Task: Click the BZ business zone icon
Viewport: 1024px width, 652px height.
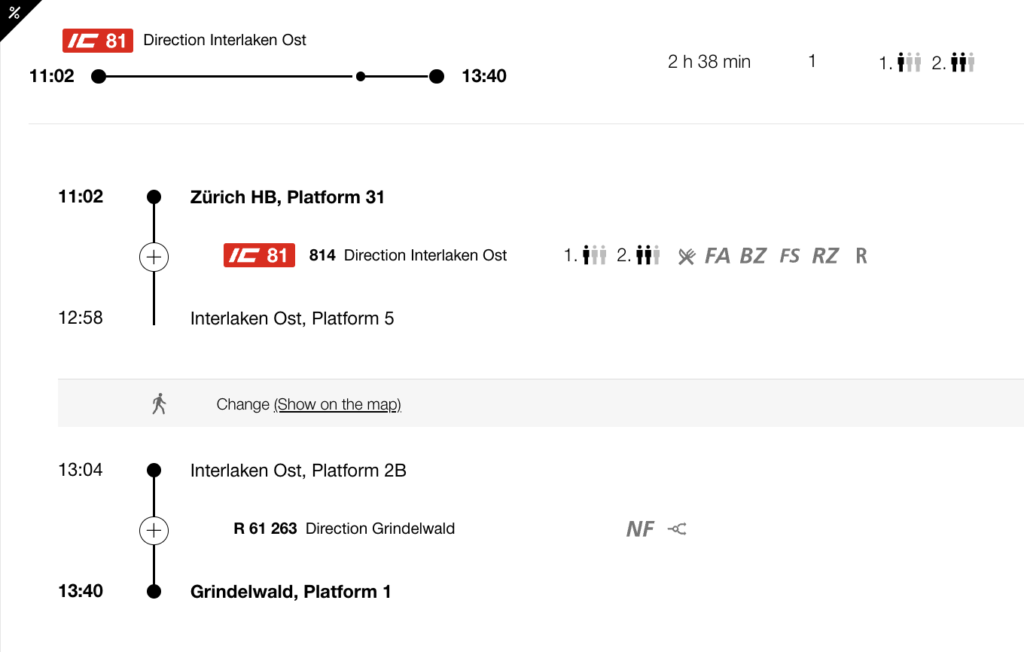Action: pos(753,256)
